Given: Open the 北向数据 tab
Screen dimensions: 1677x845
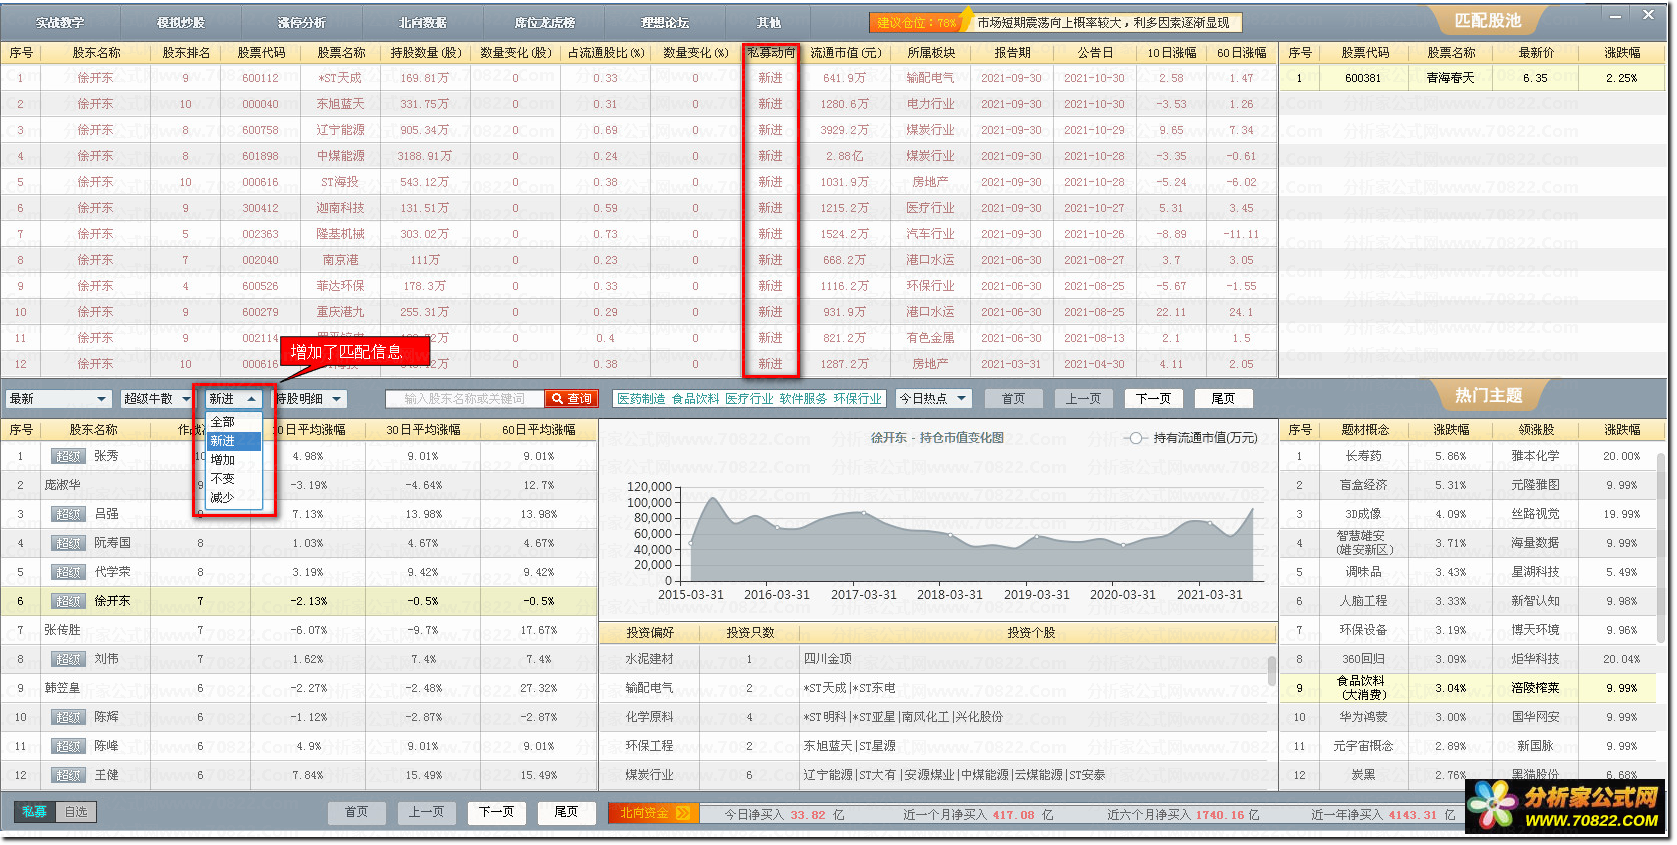Looking at the screenshot, I should click(423, 22).
